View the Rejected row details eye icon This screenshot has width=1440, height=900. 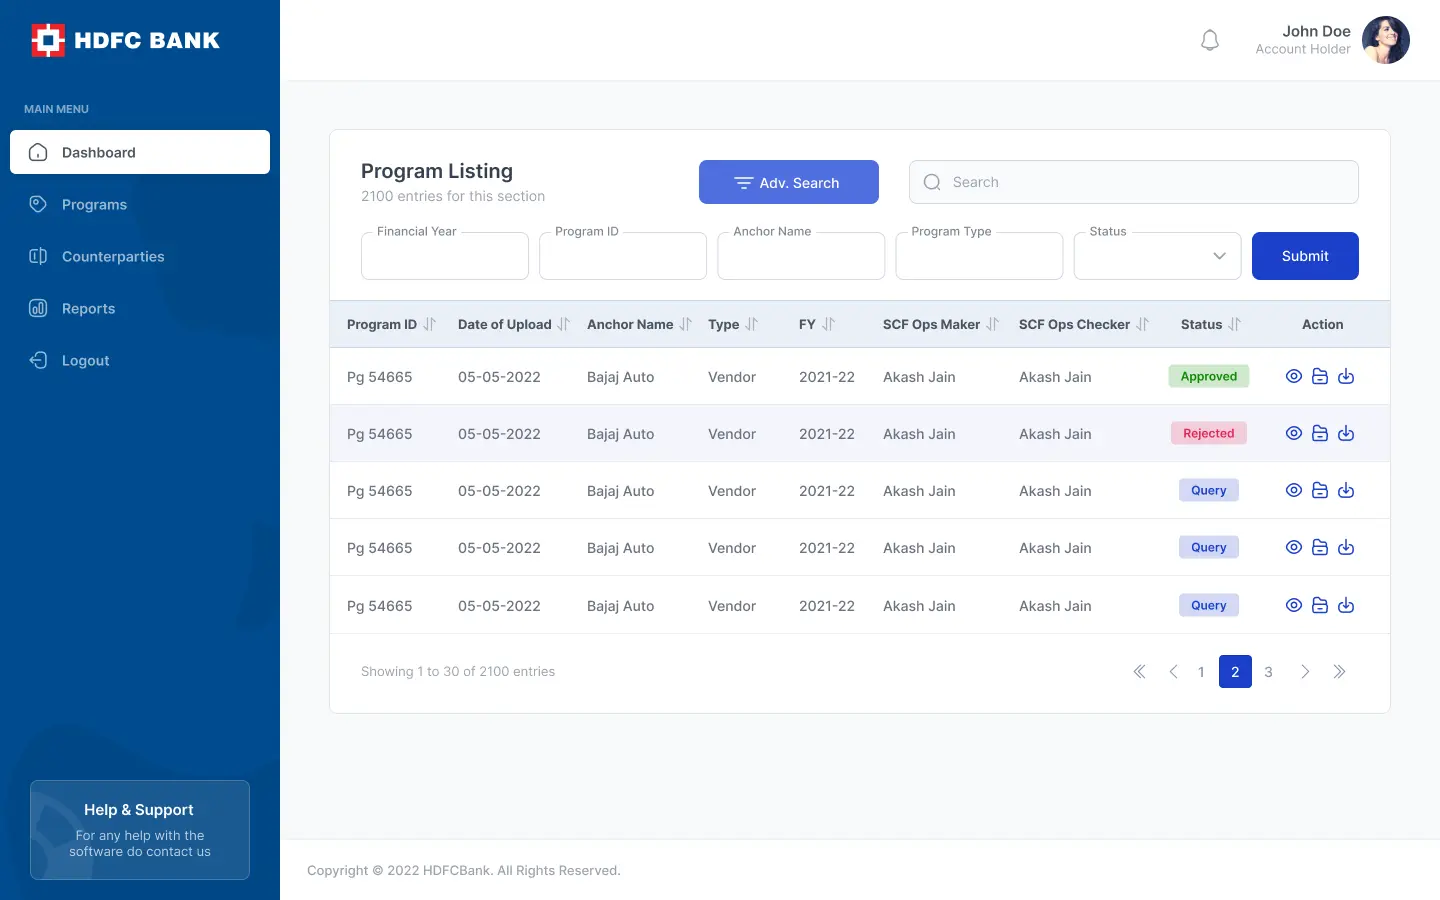click(x=1294, y=433)
